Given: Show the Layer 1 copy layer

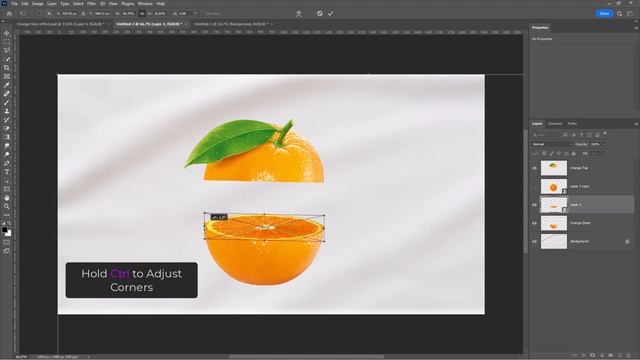Looking at the screenshot, I should (x=534, y=187).
